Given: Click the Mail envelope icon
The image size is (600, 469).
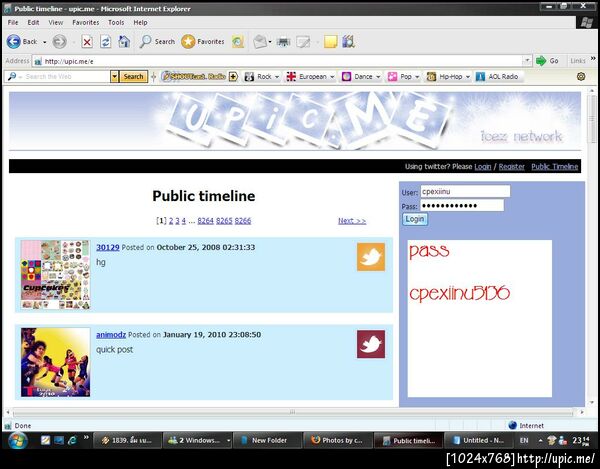Looking at the screenshot, I should pyautogui.click(x=260, y=41).
